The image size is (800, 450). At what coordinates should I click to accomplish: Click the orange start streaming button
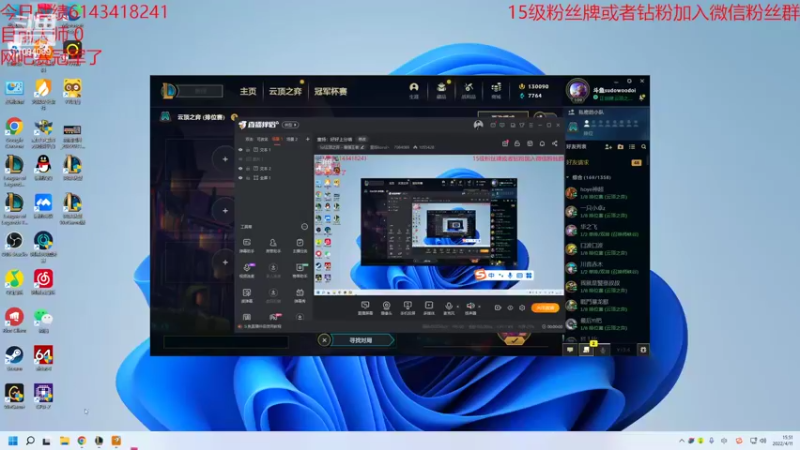pyautogui.click(x=545, y=308)
